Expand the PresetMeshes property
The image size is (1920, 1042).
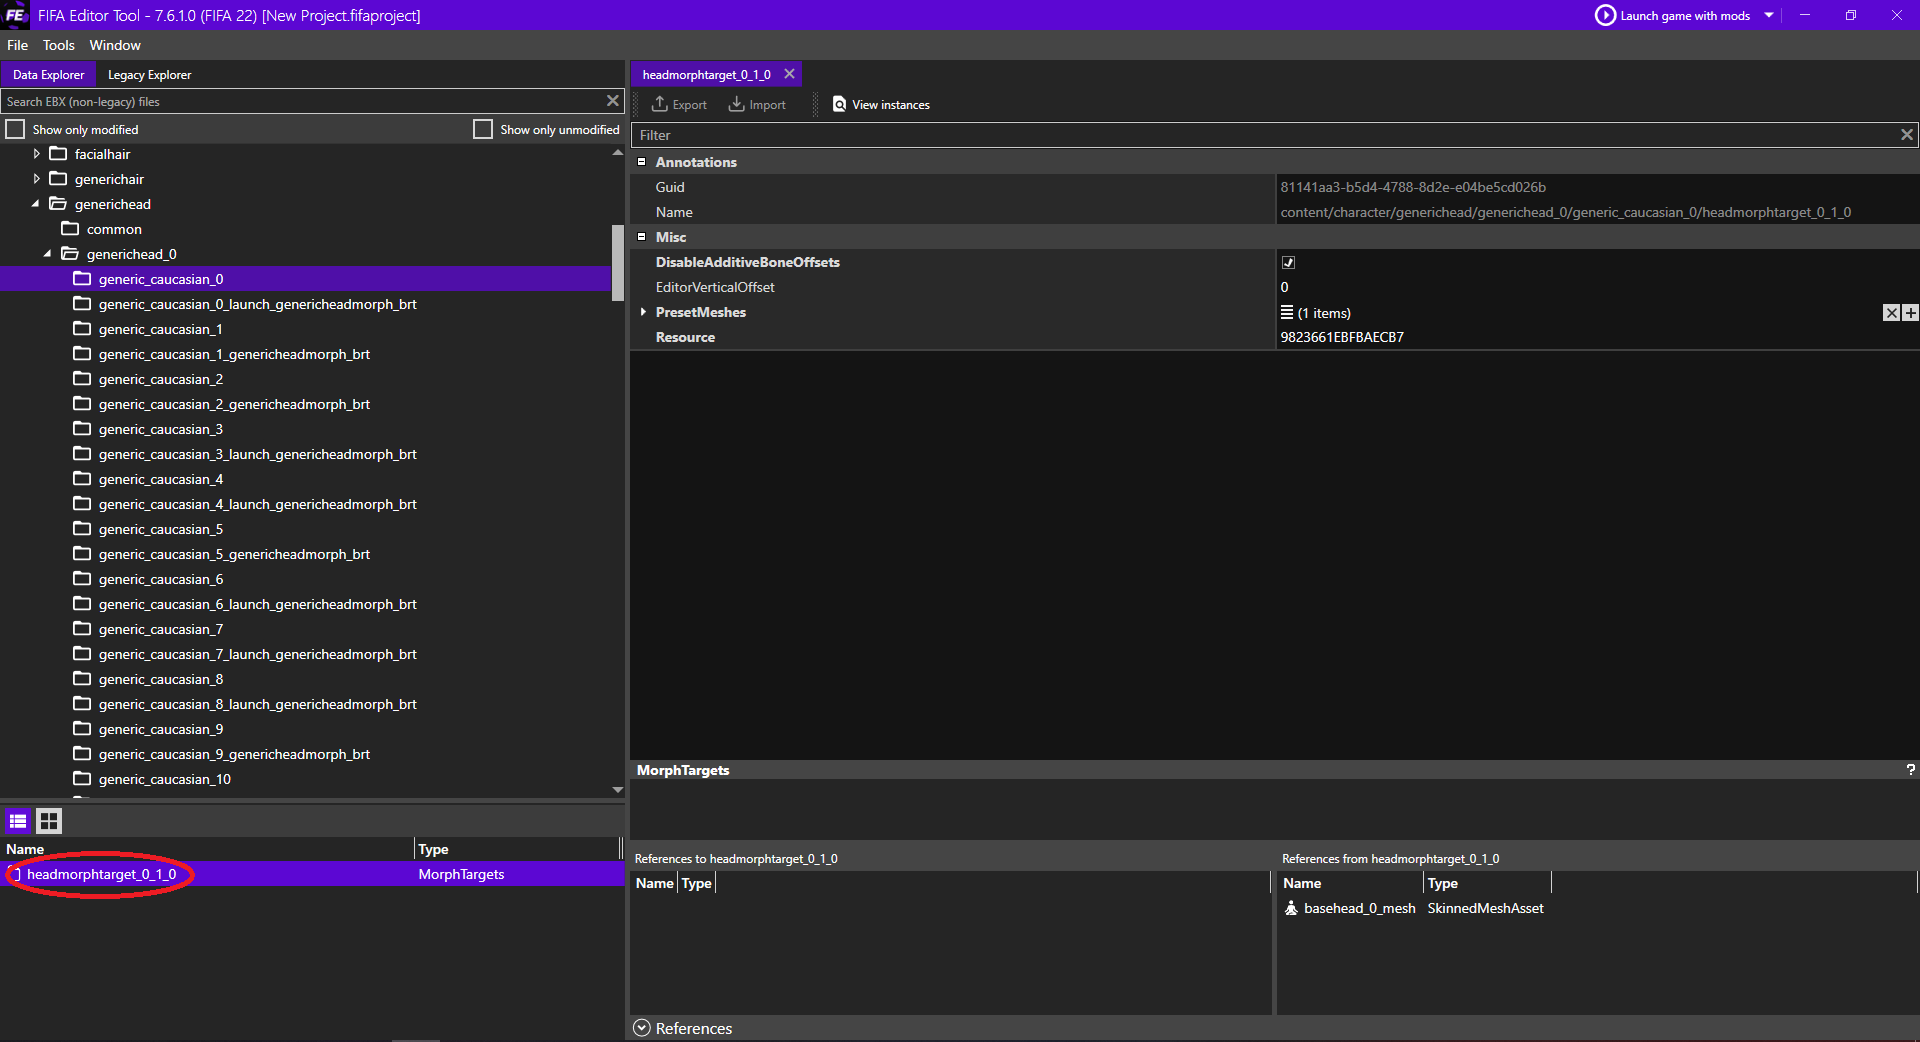tap(643, 312)
